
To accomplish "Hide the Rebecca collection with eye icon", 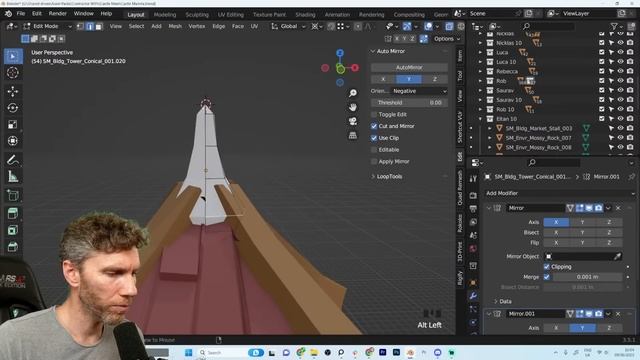I will tap(620, 71).
